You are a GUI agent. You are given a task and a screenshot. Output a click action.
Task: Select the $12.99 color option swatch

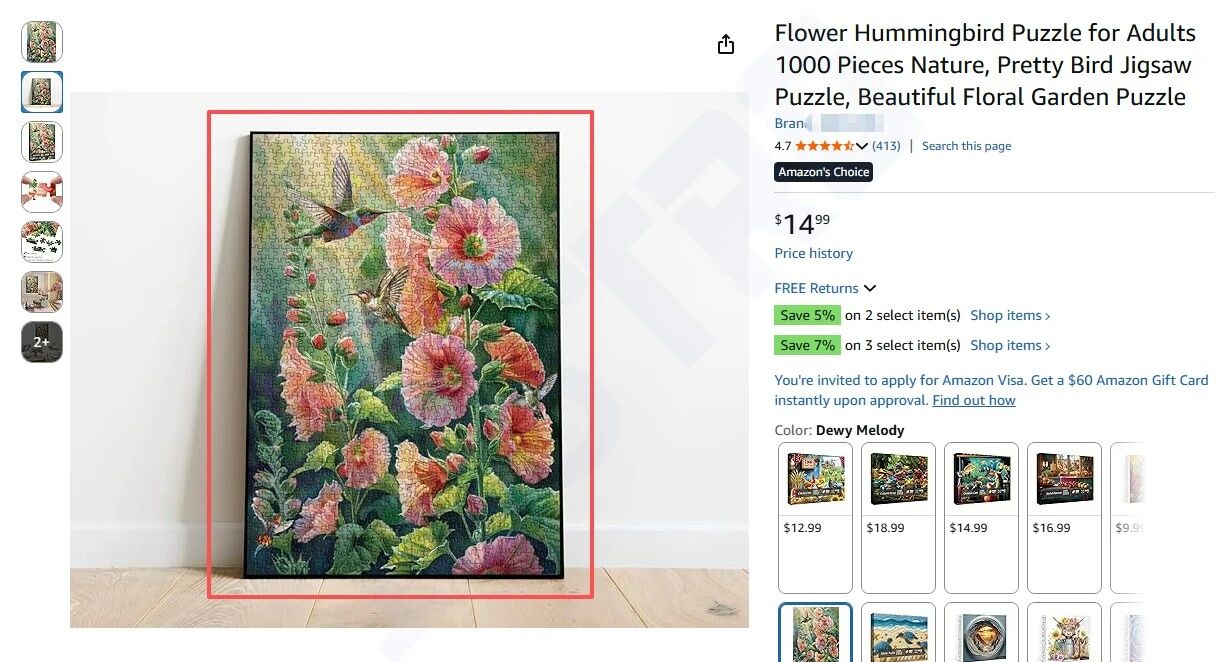pos(815,517)
